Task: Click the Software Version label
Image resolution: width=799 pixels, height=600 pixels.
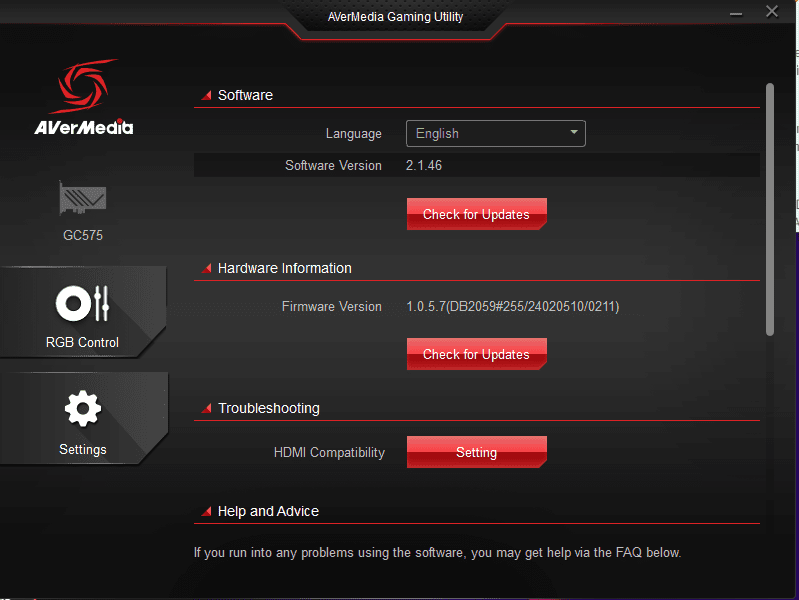Action: (x=333, y=165)
